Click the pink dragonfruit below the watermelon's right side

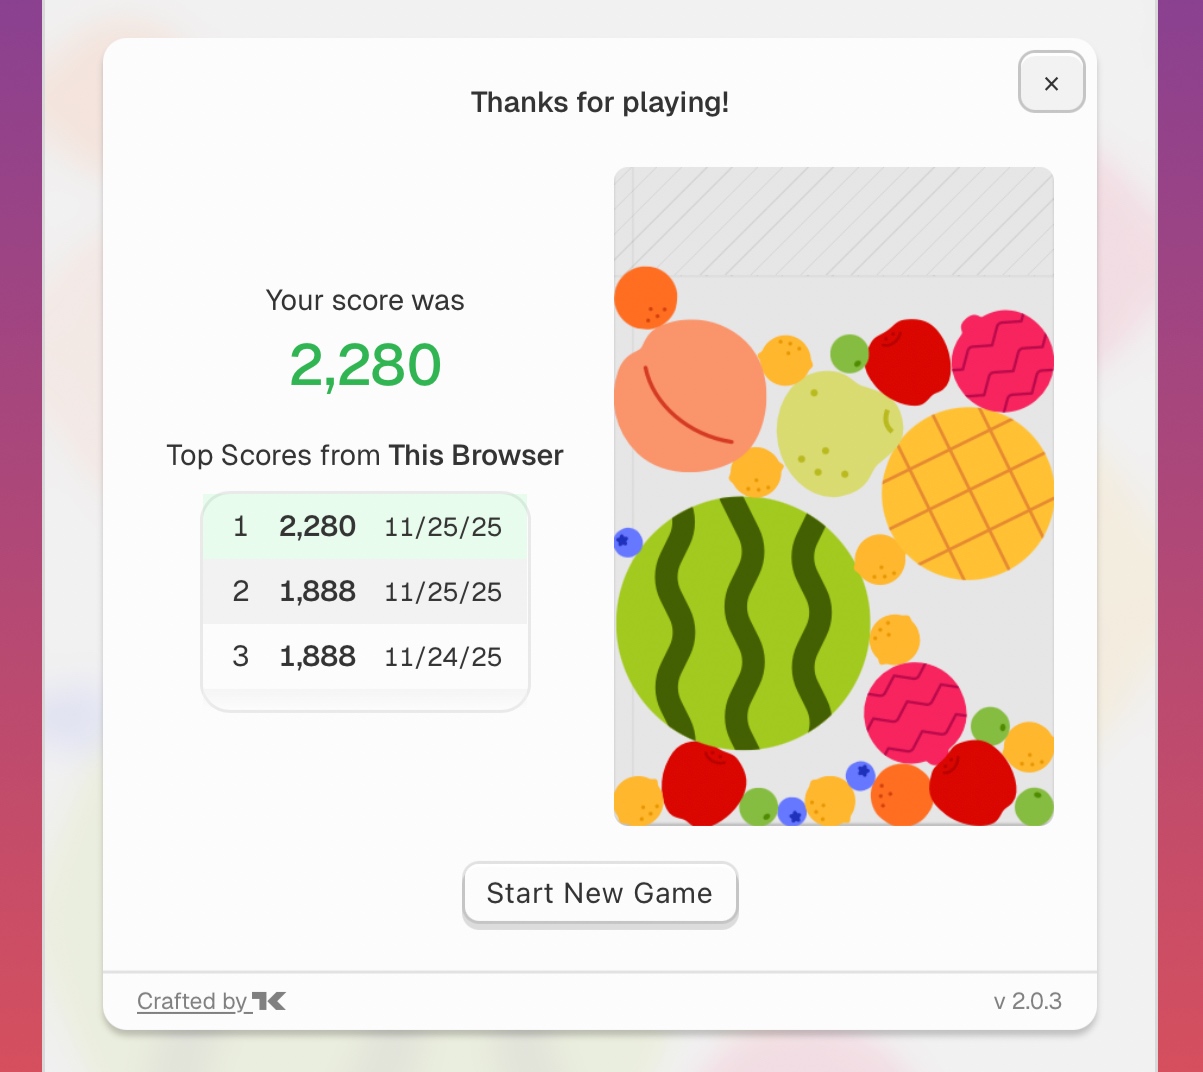914,713
